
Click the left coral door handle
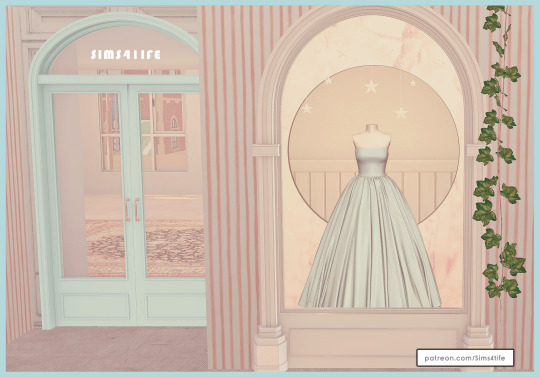[x=127, y=210]
